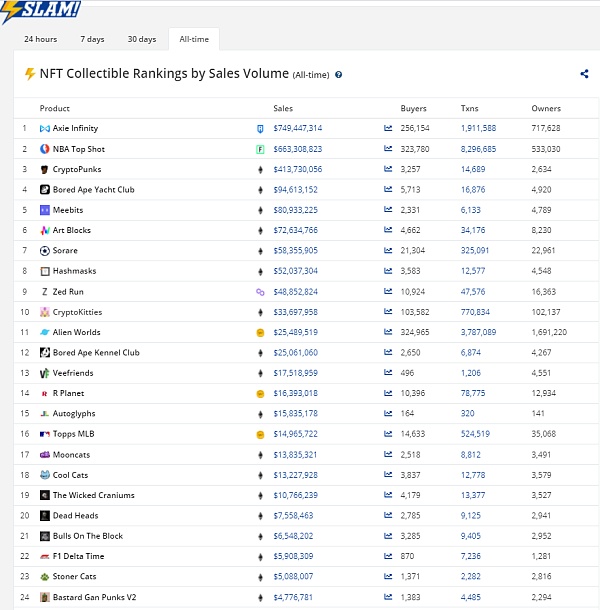Open CryptoPunks sales chart icon
This screenshot has height=610, width=600.
[388, 169]
